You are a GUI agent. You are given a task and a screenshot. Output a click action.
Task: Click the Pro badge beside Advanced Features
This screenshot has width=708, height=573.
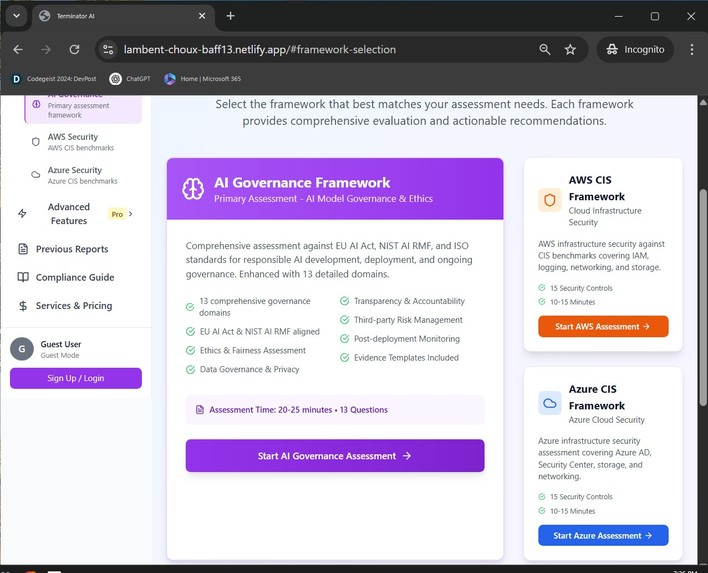click(117, 214)
